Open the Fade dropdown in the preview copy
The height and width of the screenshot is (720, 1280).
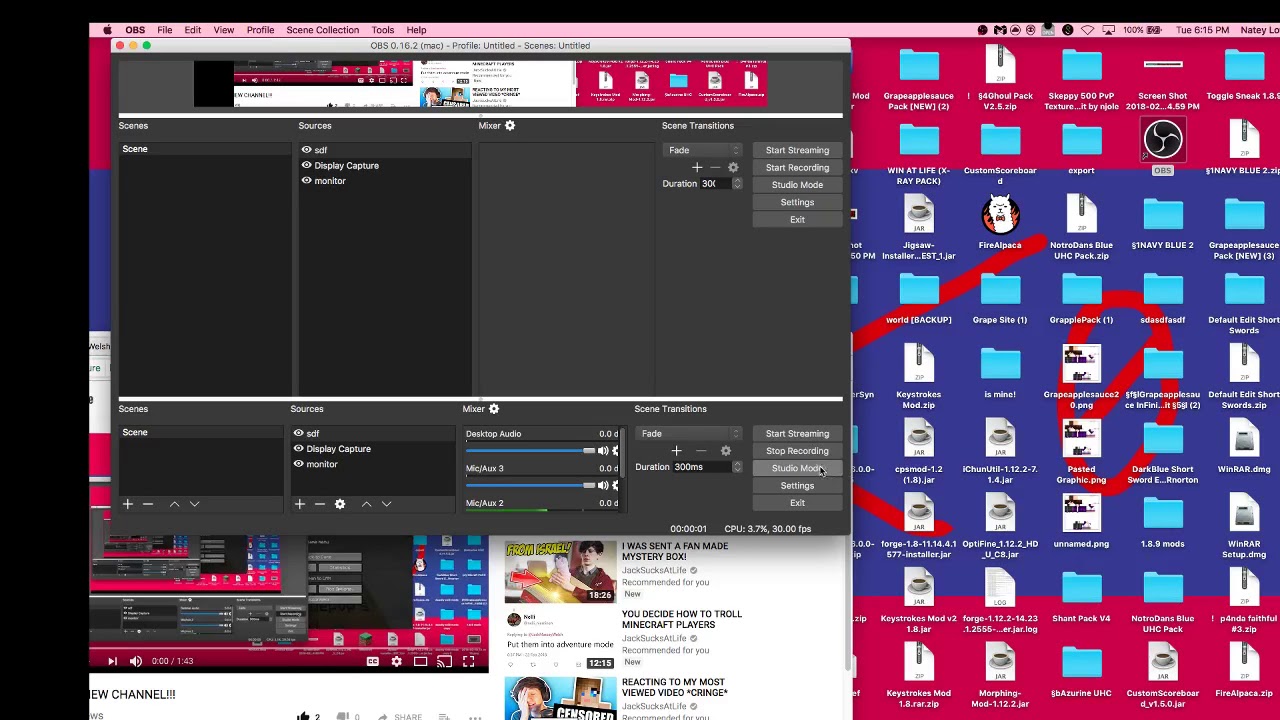pos(704,150)
